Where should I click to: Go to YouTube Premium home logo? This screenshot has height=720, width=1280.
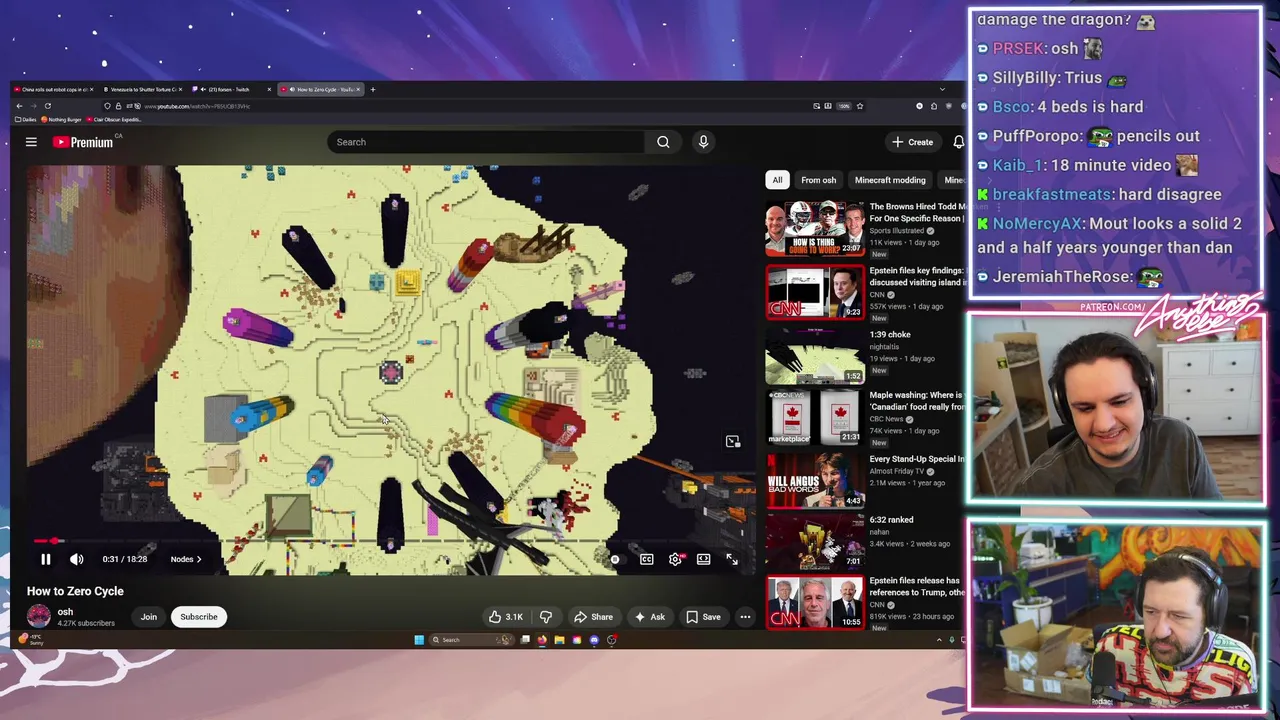tap(84, 142)
